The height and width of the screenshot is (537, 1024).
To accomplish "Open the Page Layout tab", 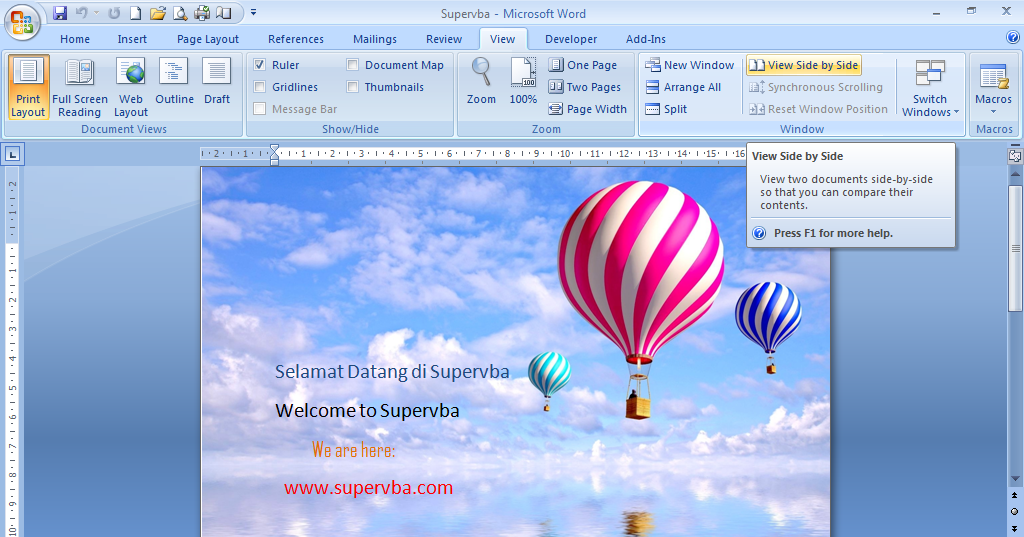I will tap(208, 39).
